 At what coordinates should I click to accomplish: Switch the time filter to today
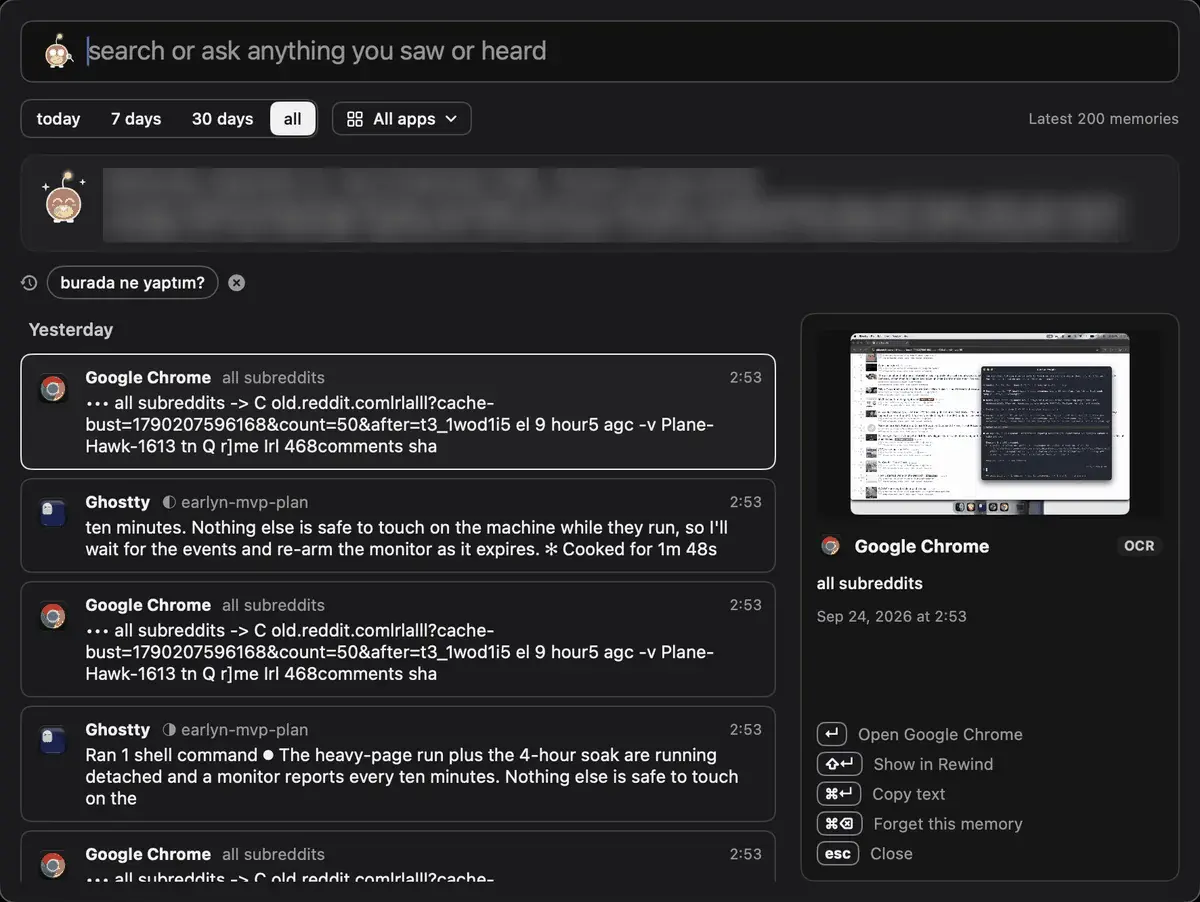pyautogui.click(x=58, y=119)
